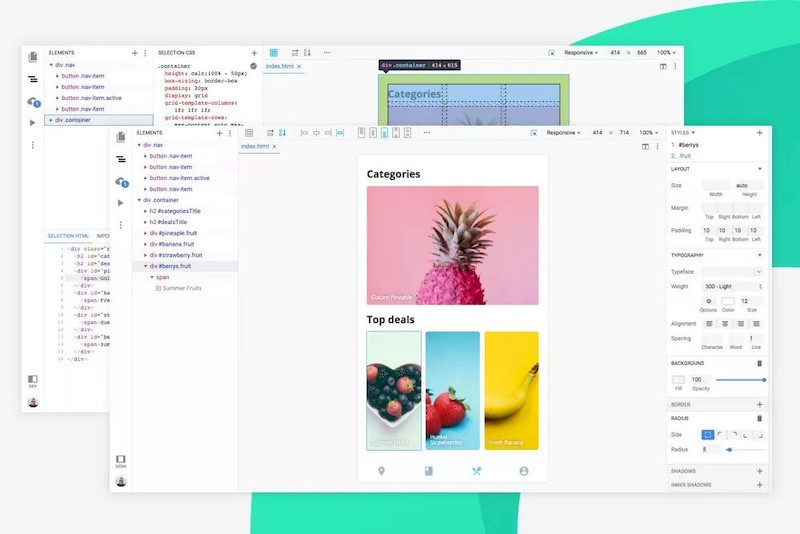Open the Styles header dropdown

tap(683, 133)
